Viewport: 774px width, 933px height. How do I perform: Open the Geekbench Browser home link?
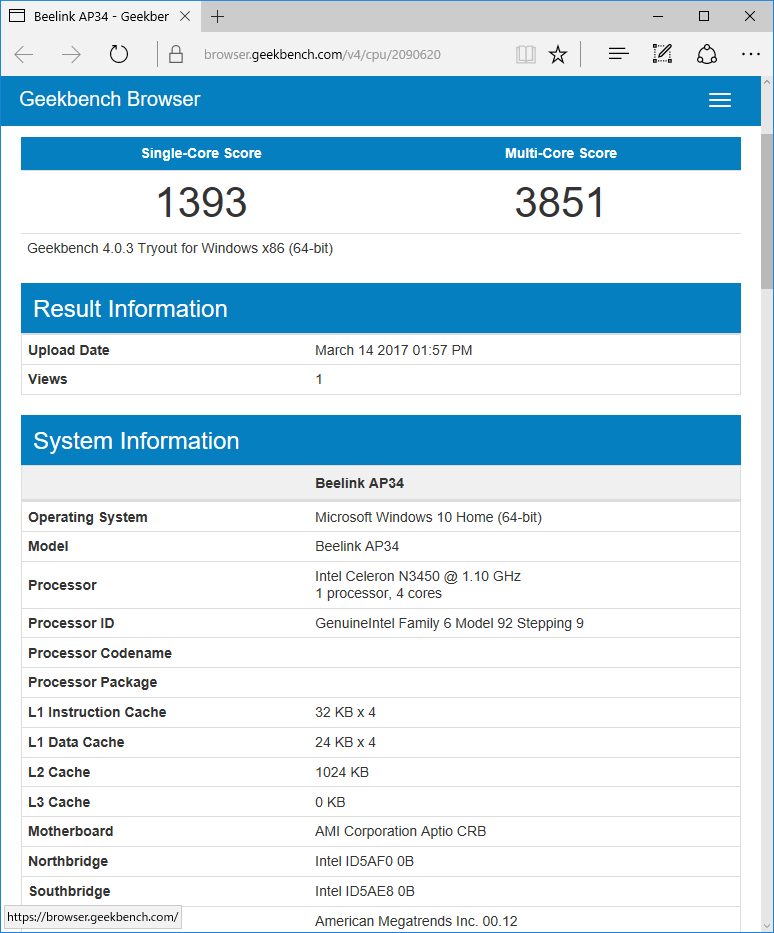109,99
